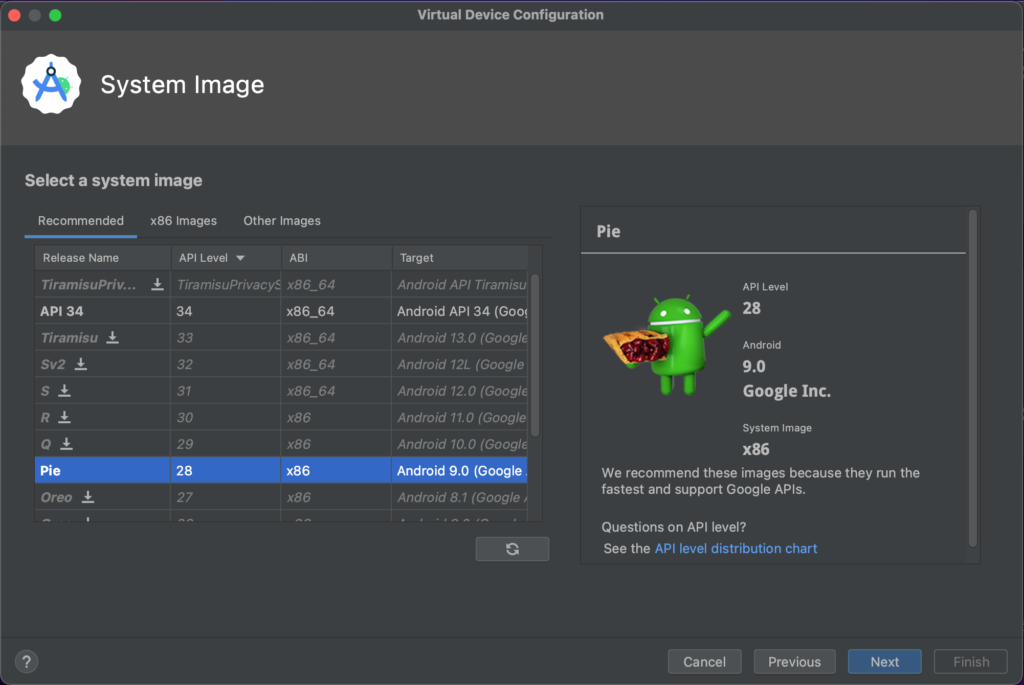The width and height of the screenshot is (1024, 685).
Task: Click Android API Tiramisu target cell
Action: pyautogui.click(x=460, y=285)
